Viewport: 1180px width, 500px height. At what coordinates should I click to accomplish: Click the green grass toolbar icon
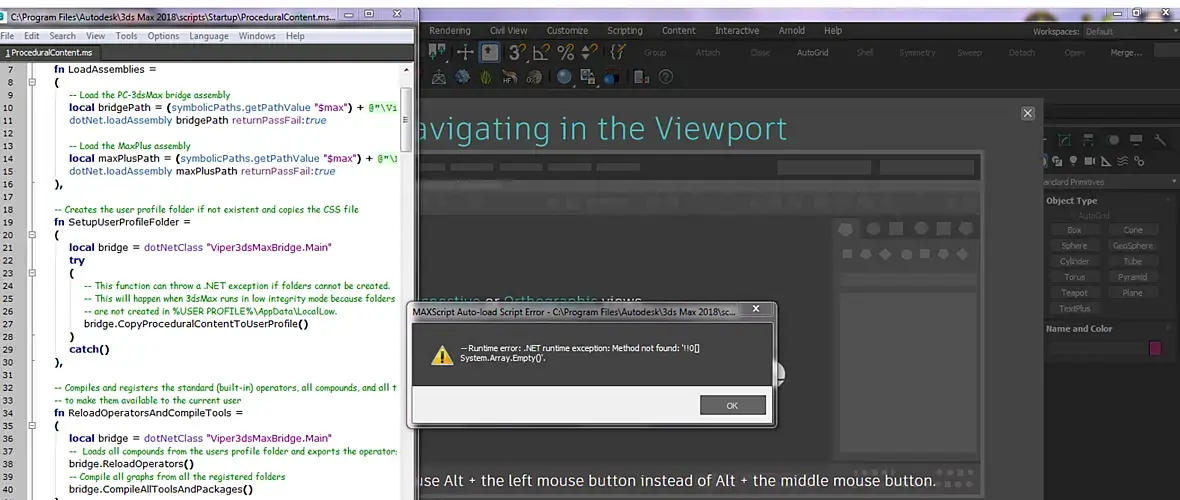click(x=487, y=77)
